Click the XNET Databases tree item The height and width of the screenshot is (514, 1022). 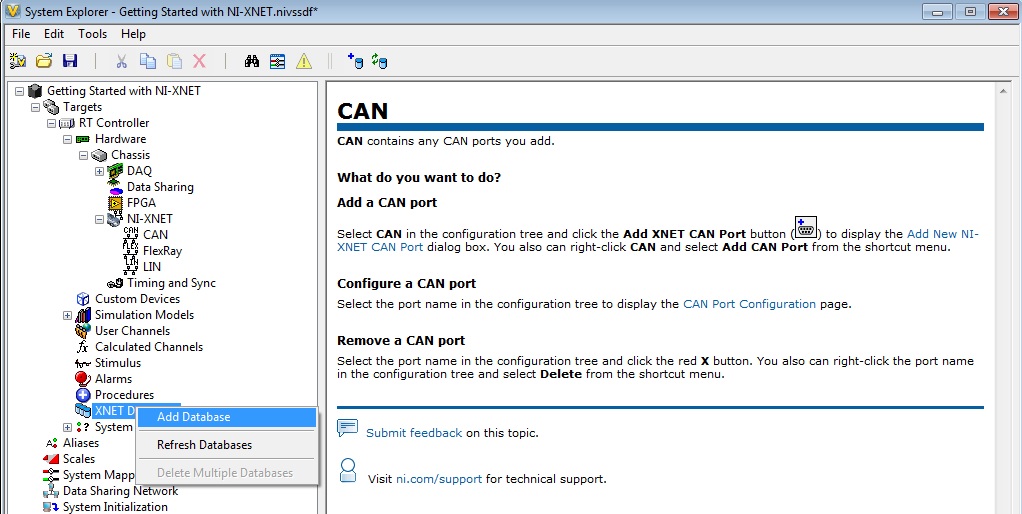(x=115, y=410)
